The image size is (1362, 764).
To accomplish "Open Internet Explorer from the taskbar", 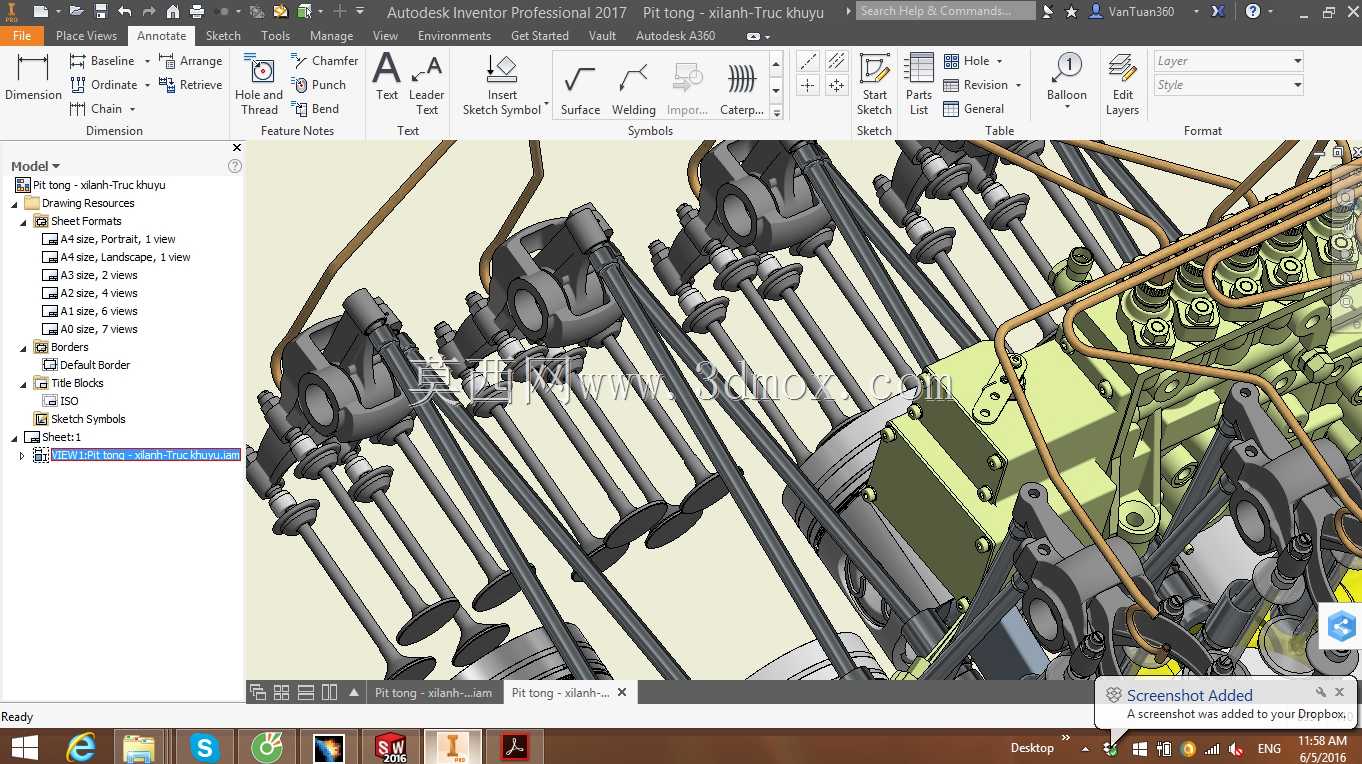I will [x=81, y=747].
